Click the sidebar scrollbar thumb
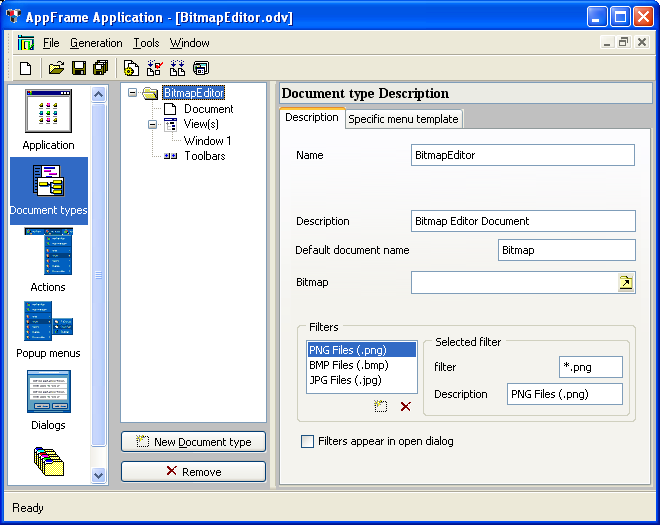The height and width of the screenshot is (525, 660). tap(98, 274)
